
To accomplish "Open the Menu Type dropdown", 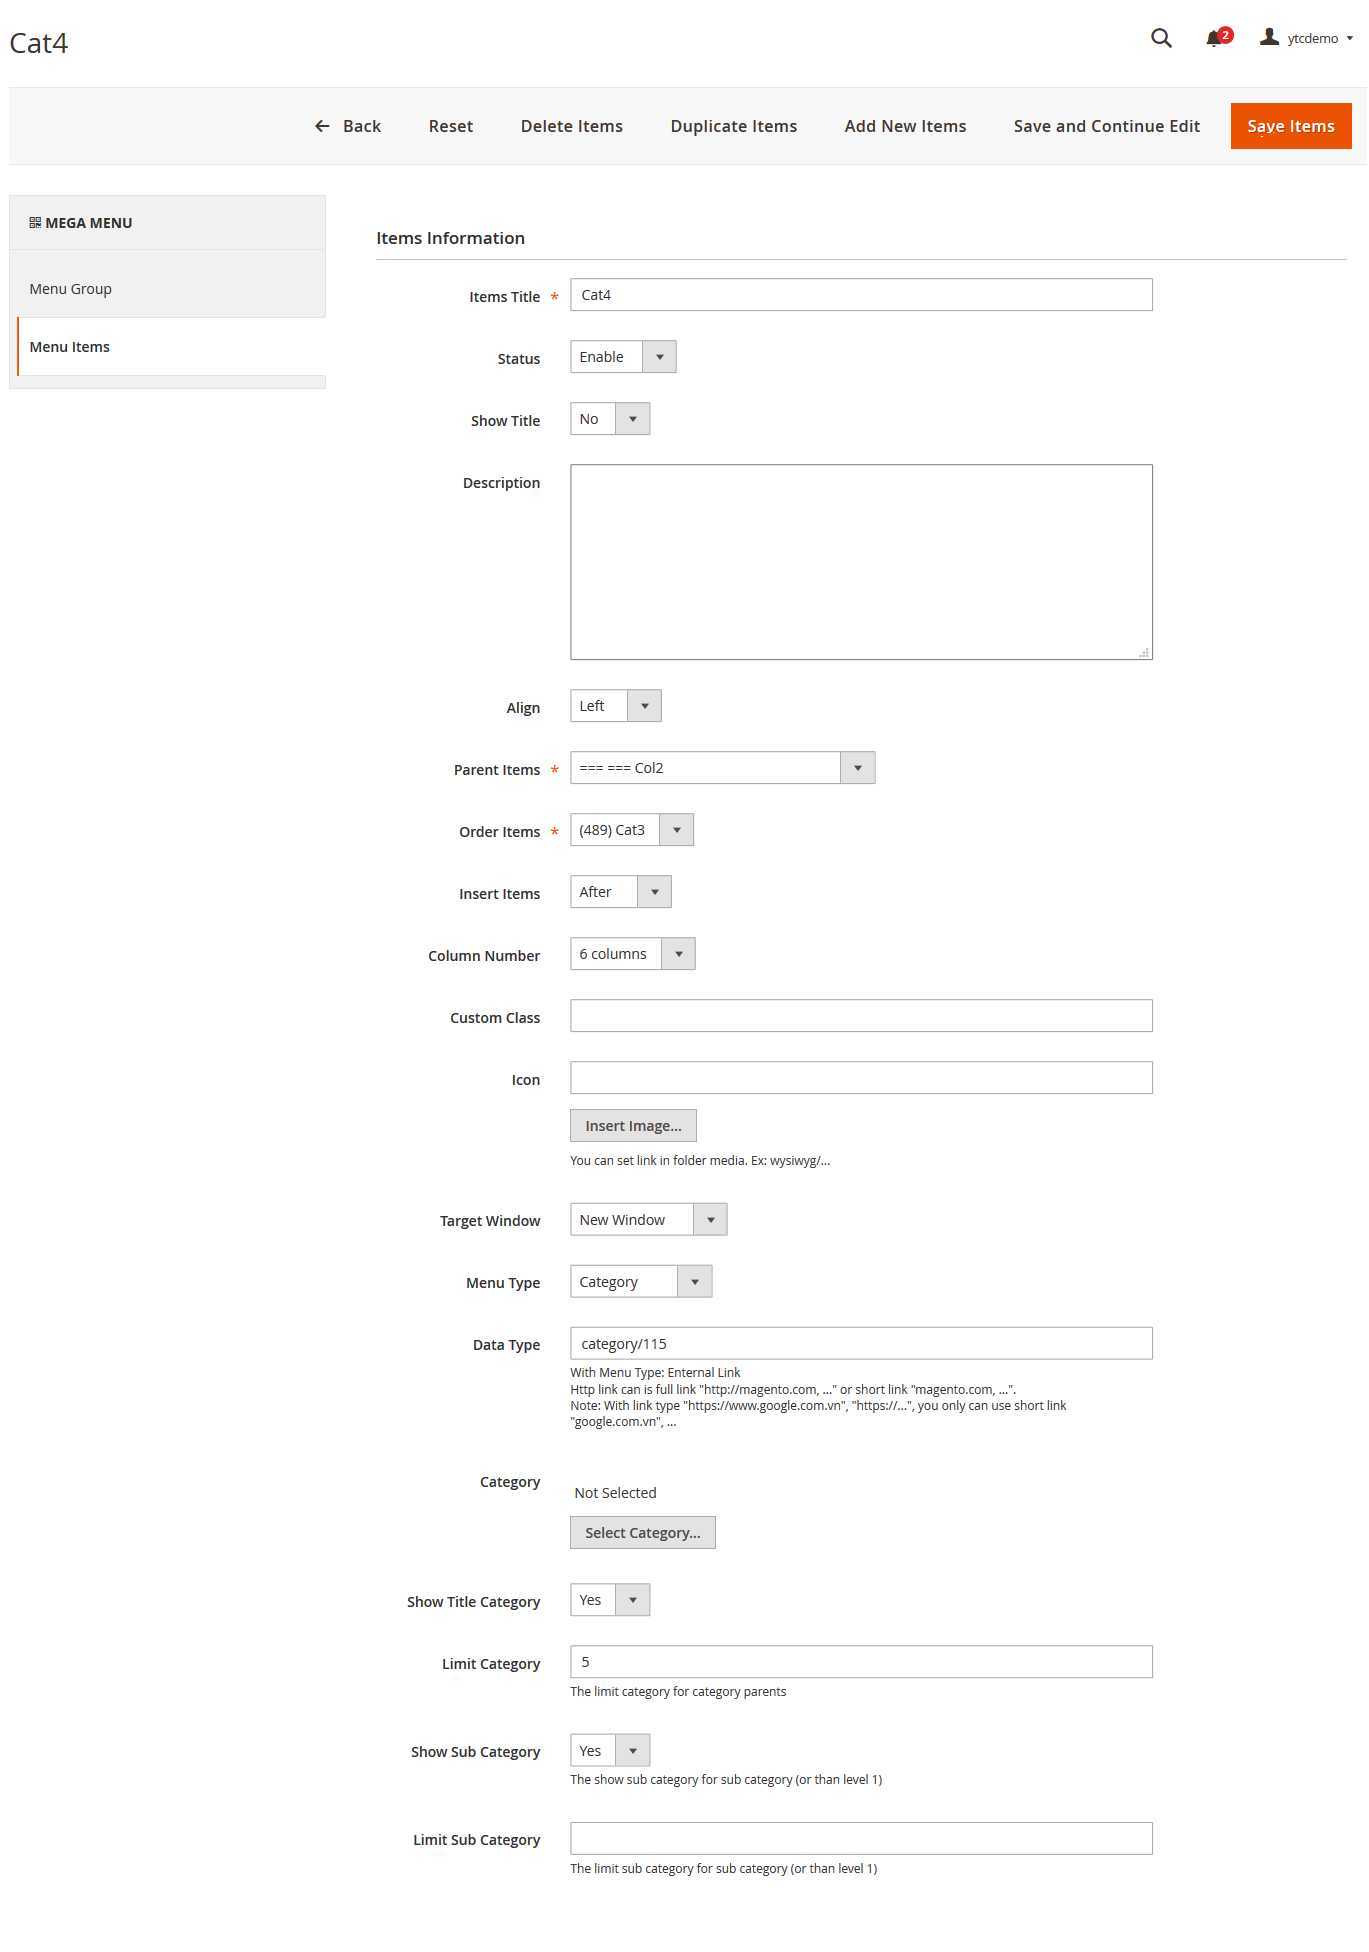I will coord(641,1282).
